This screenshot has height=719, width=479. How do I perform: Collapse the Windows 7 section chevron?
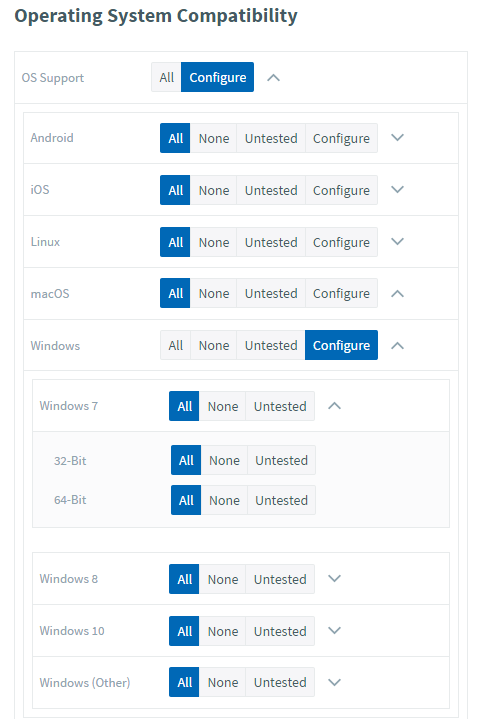[335, 406]
